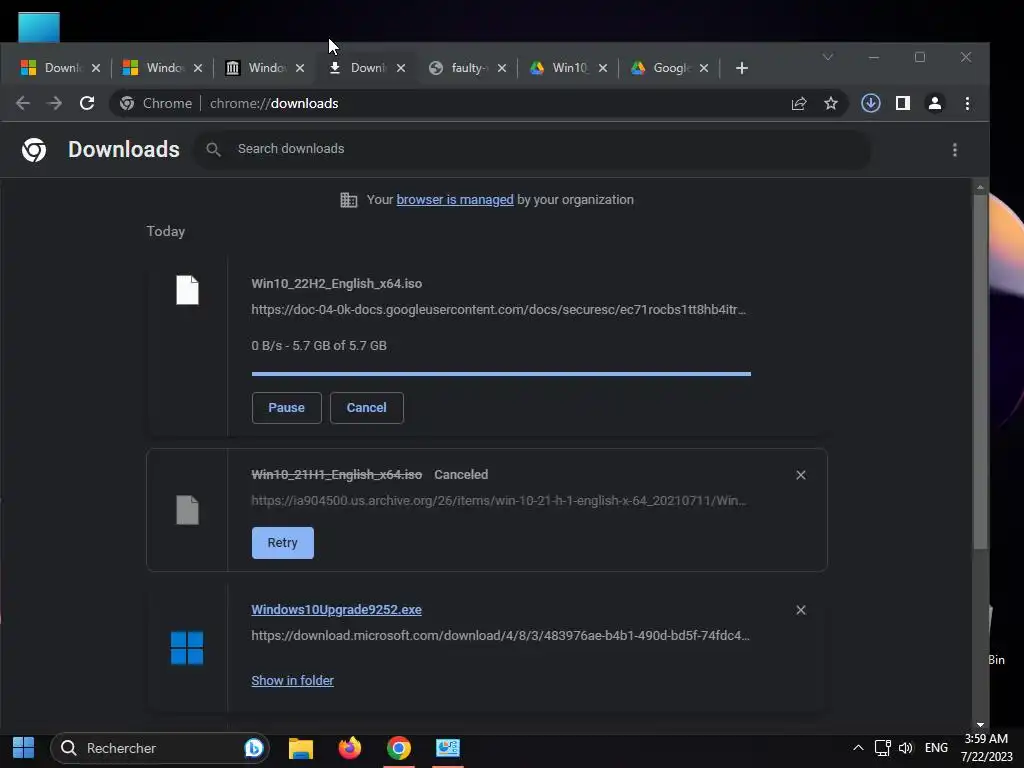Click the download.microsoft.com source URL
The height and width of the screenshot is (768, 1024).
pyautogui.click(x=500, y=635)
